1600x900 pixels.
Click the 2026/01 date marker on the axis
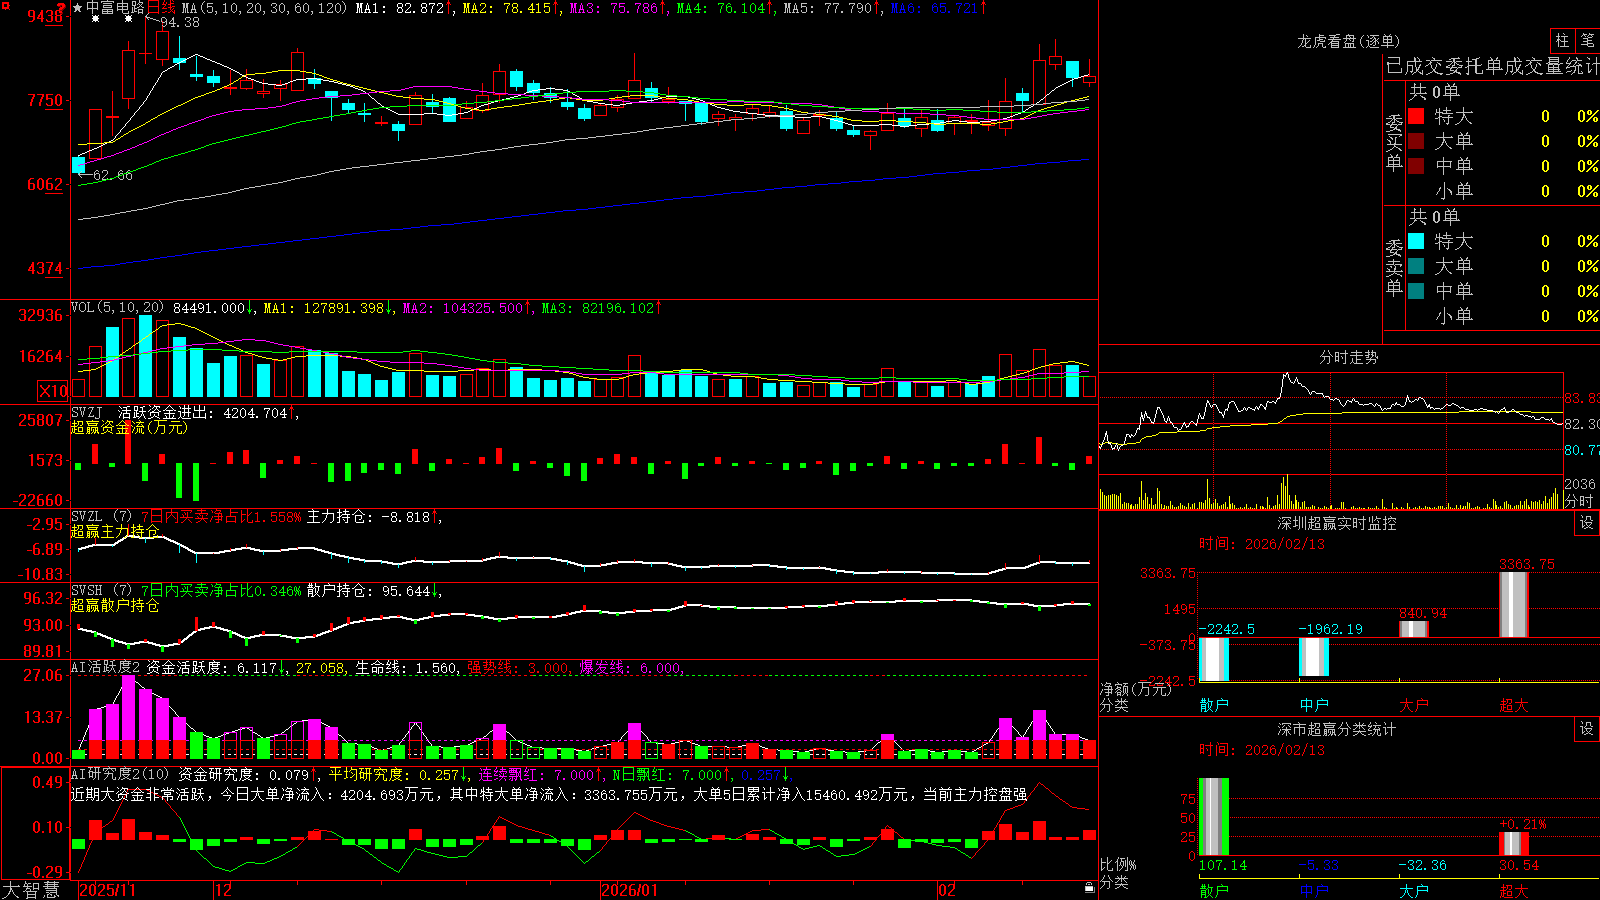[x=630, y=890]
